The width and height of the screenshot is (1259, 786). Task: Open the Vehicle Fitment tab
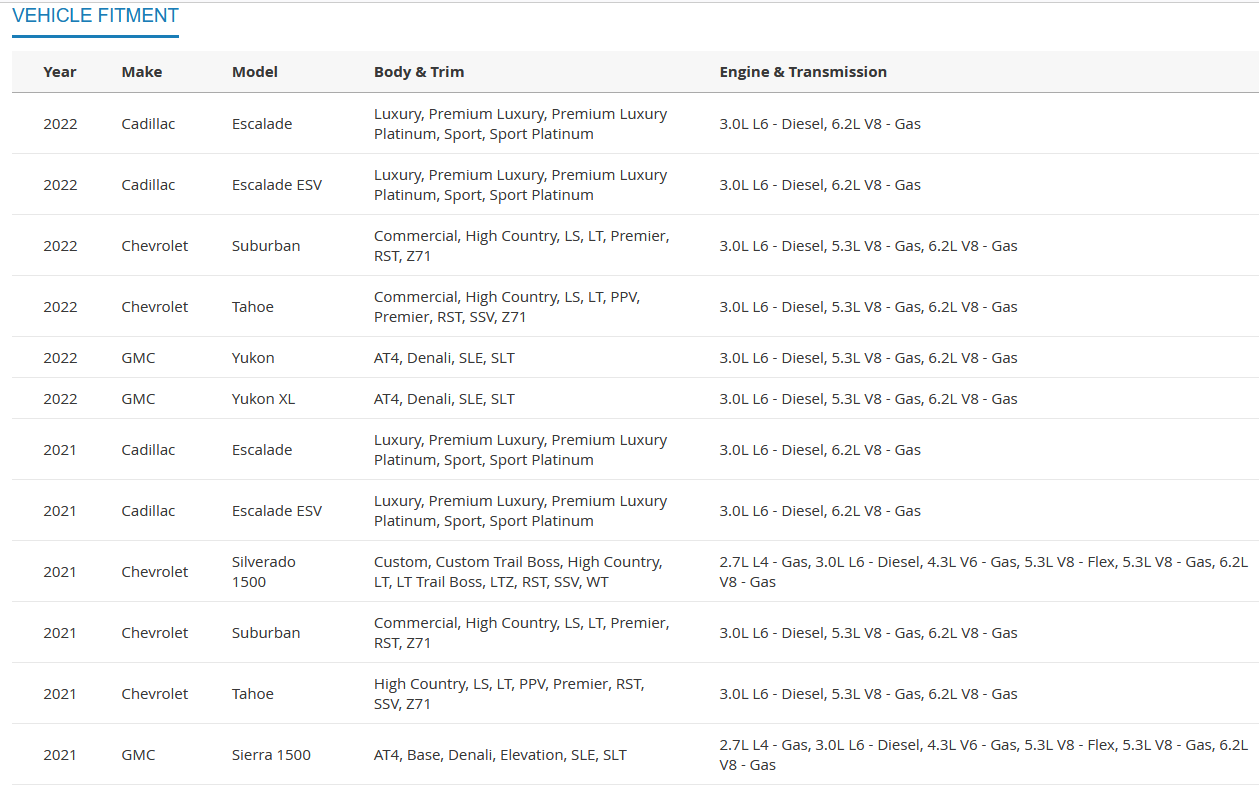[95, 16]
